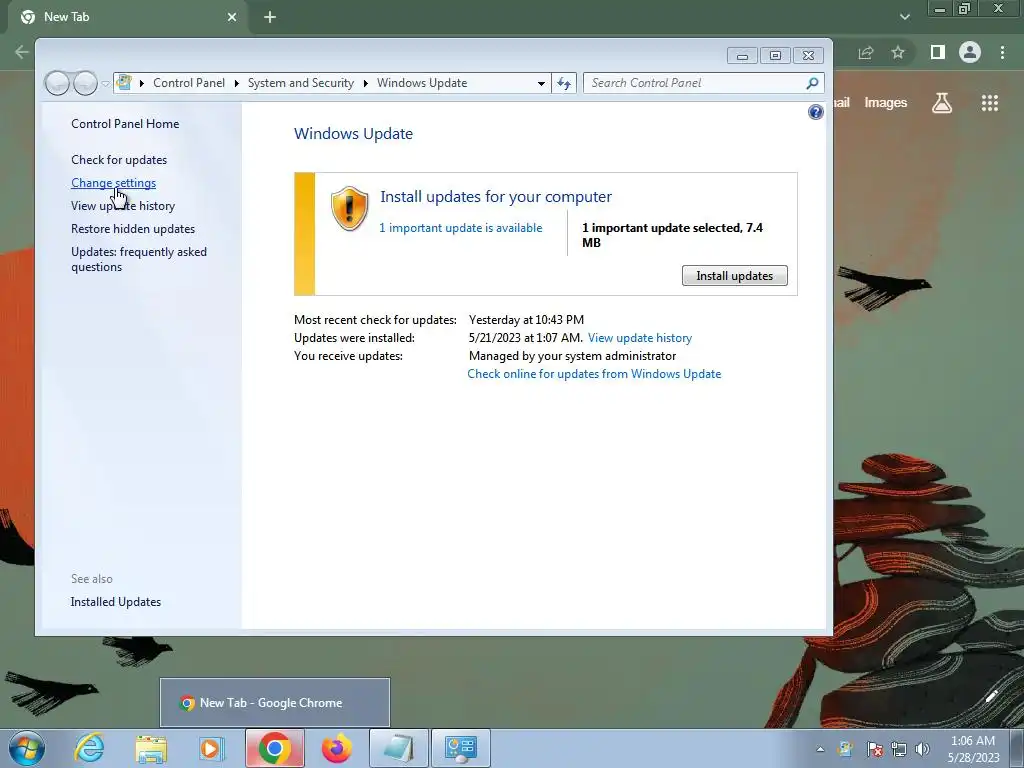This screenshot has height=768, width=1024.
Task: Open recent pages dropdown beside nav arrows
Action: (105, 84)
